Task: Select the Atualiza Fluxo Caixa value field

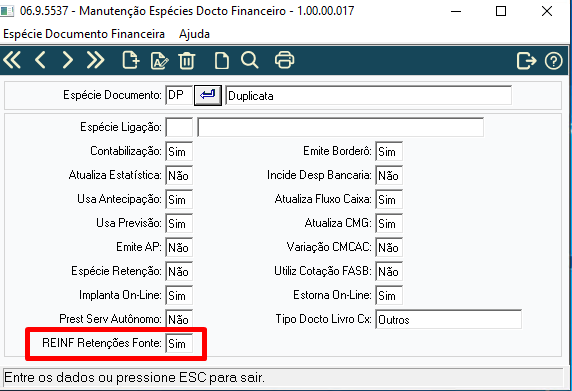Action: coord(389,200)
